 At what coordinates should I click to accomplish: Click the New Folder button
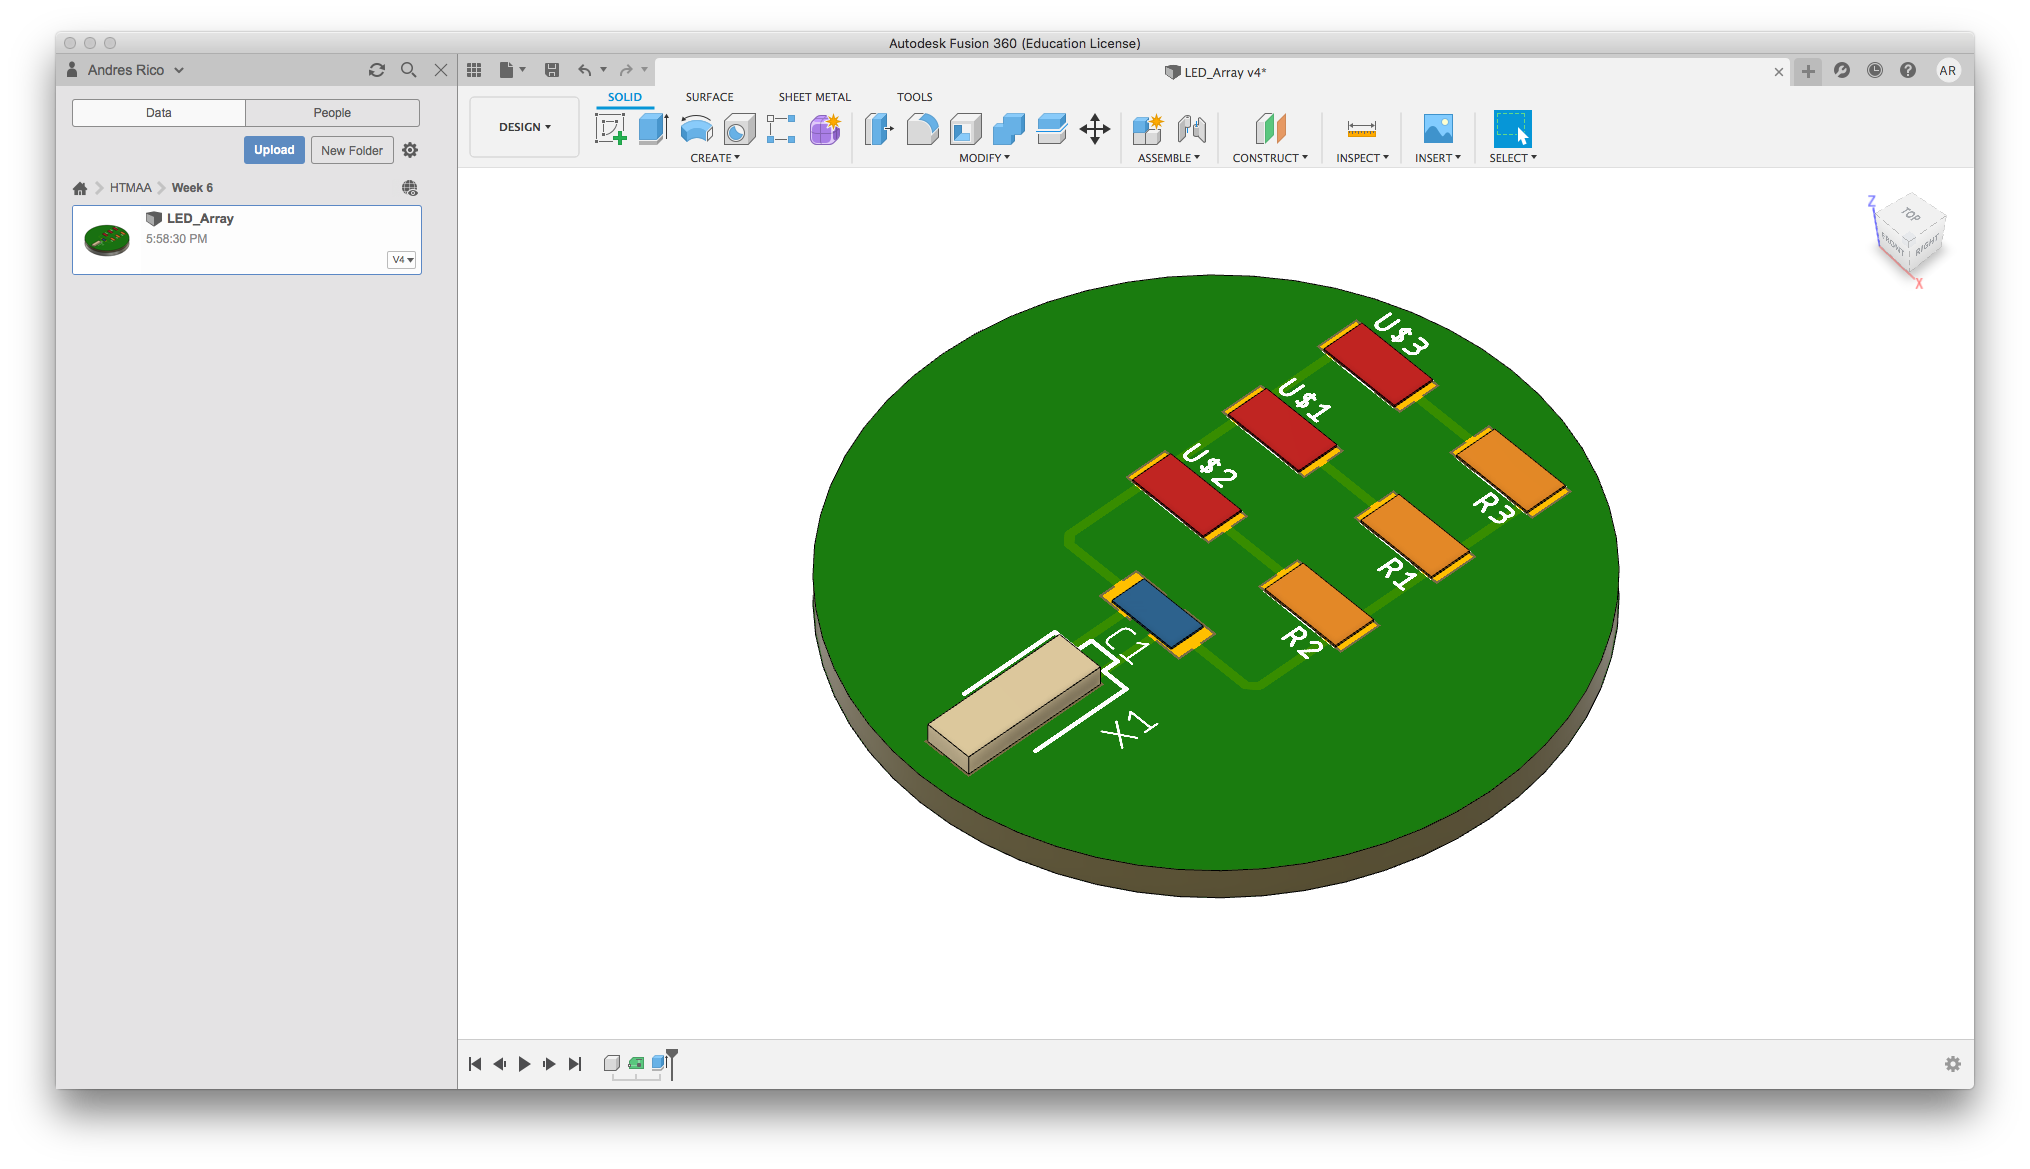352,150
